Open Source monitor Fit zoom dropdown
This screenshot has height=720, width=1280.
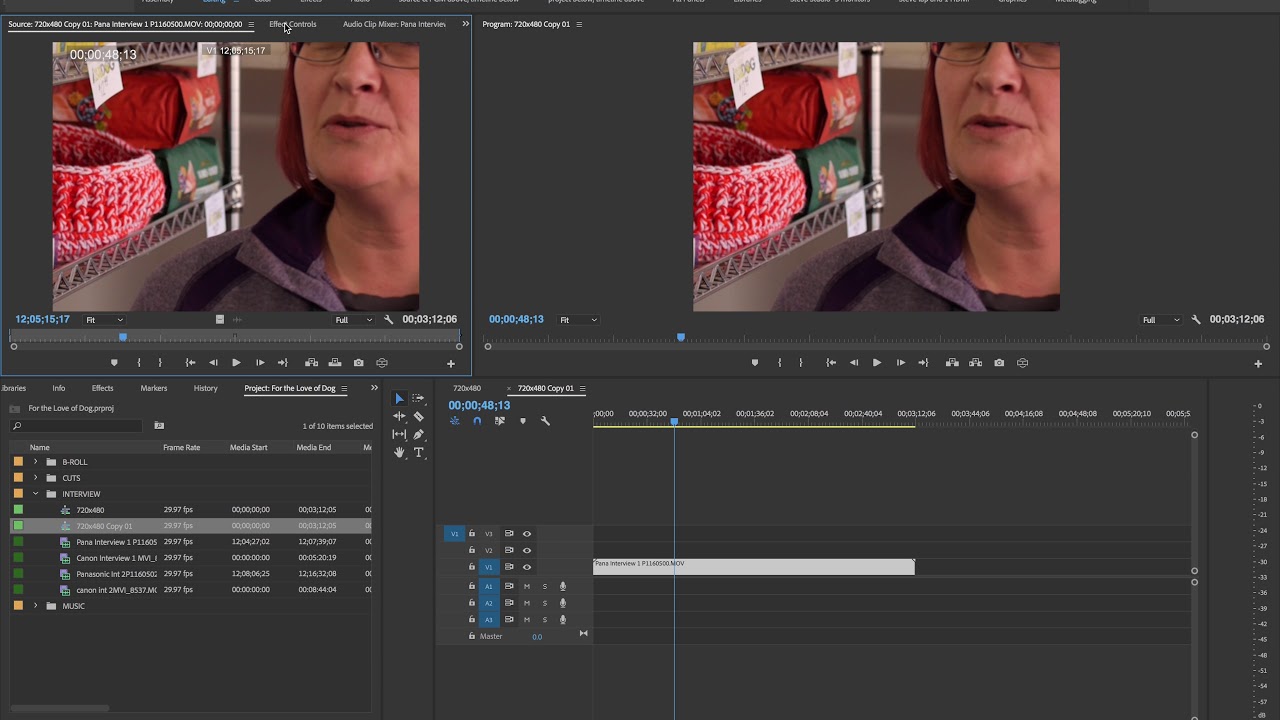click(103, 320)
